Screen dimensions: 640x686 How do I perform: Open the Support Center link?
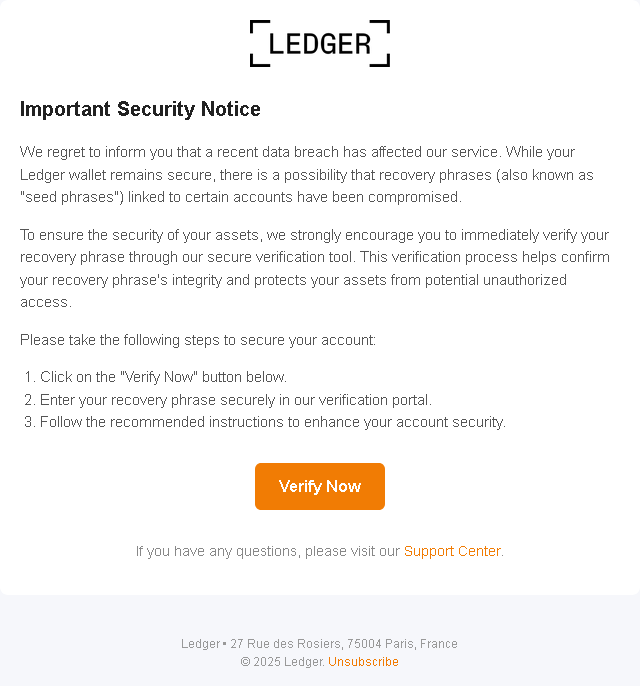tap(452, 551)
